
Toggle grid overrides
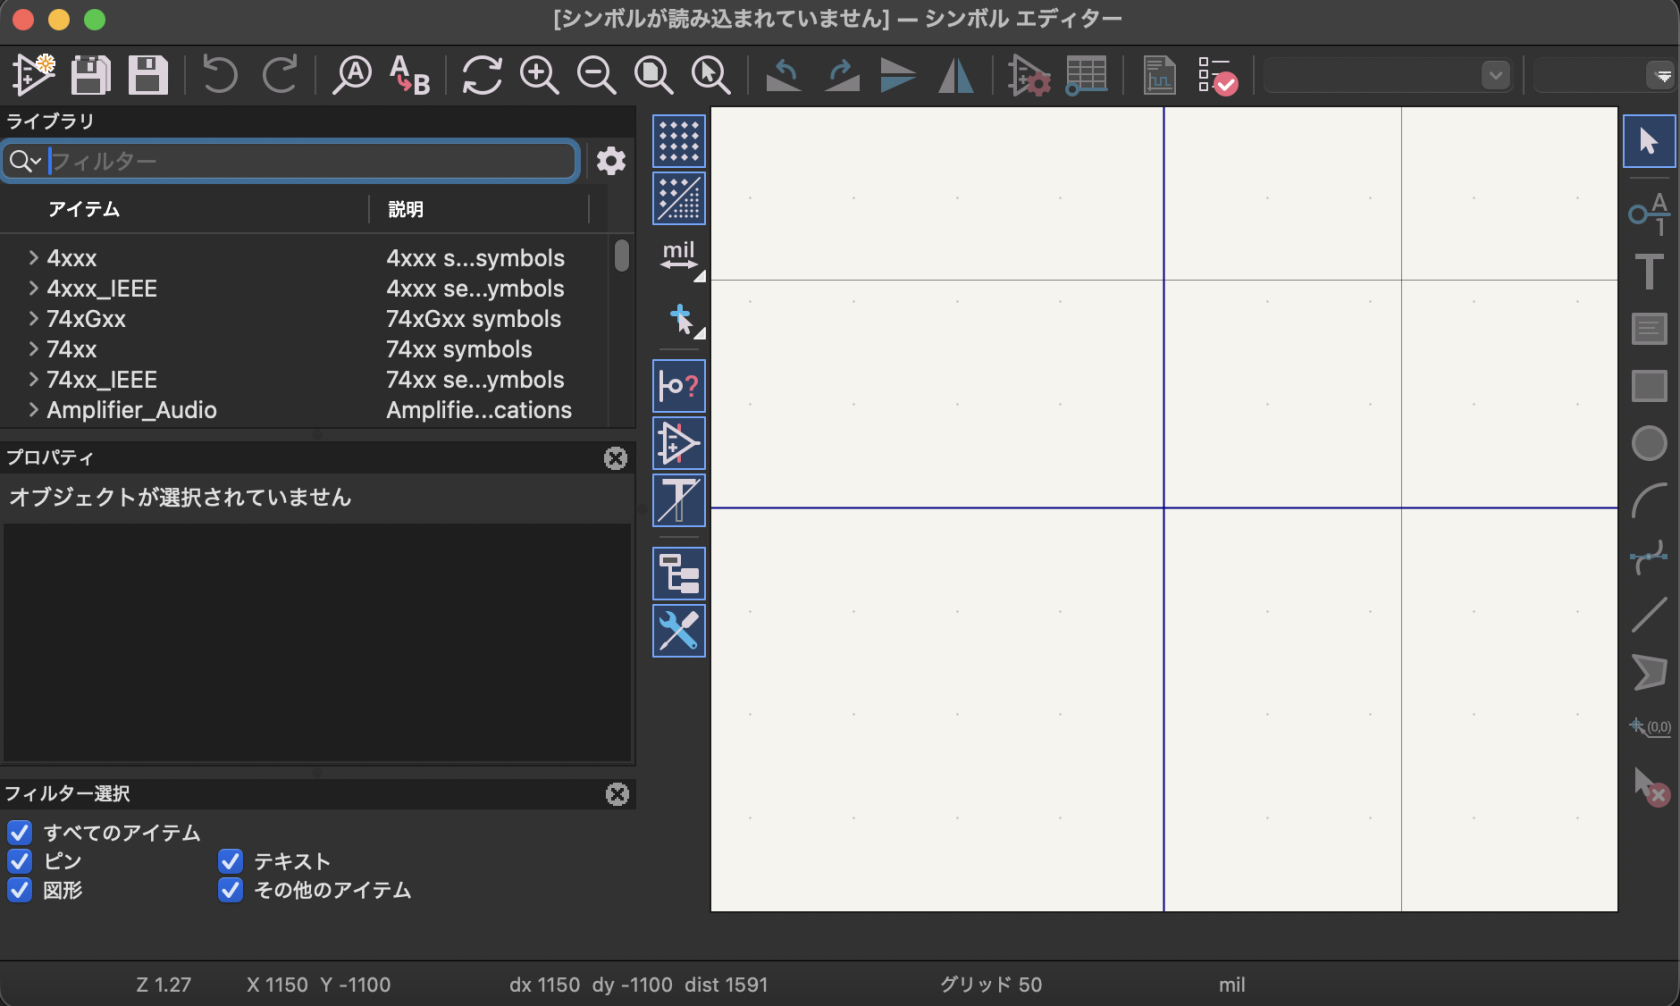[x=679, y=198]
